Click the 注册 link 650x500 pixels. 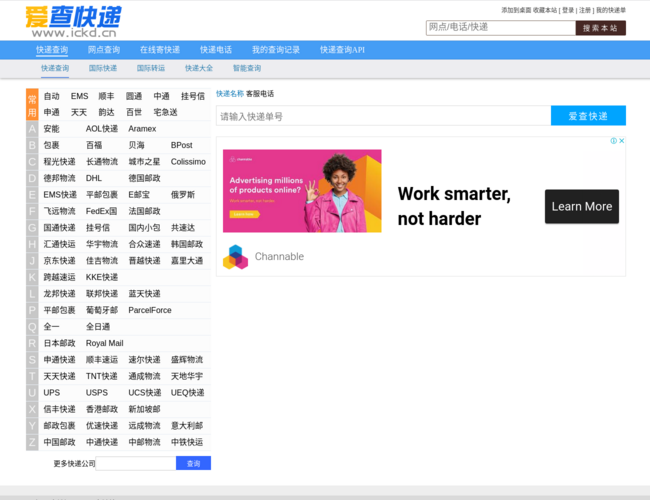[x=585, y=10]
